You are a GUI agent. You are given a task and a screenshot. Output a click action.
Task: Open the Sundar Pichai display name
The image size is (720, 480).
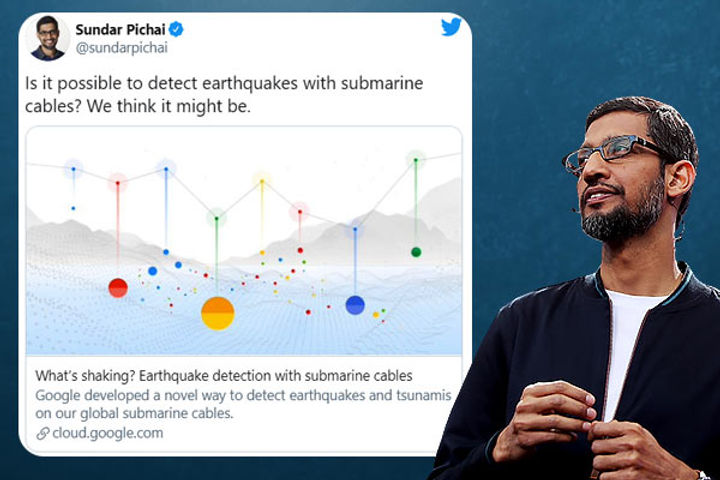120,29
